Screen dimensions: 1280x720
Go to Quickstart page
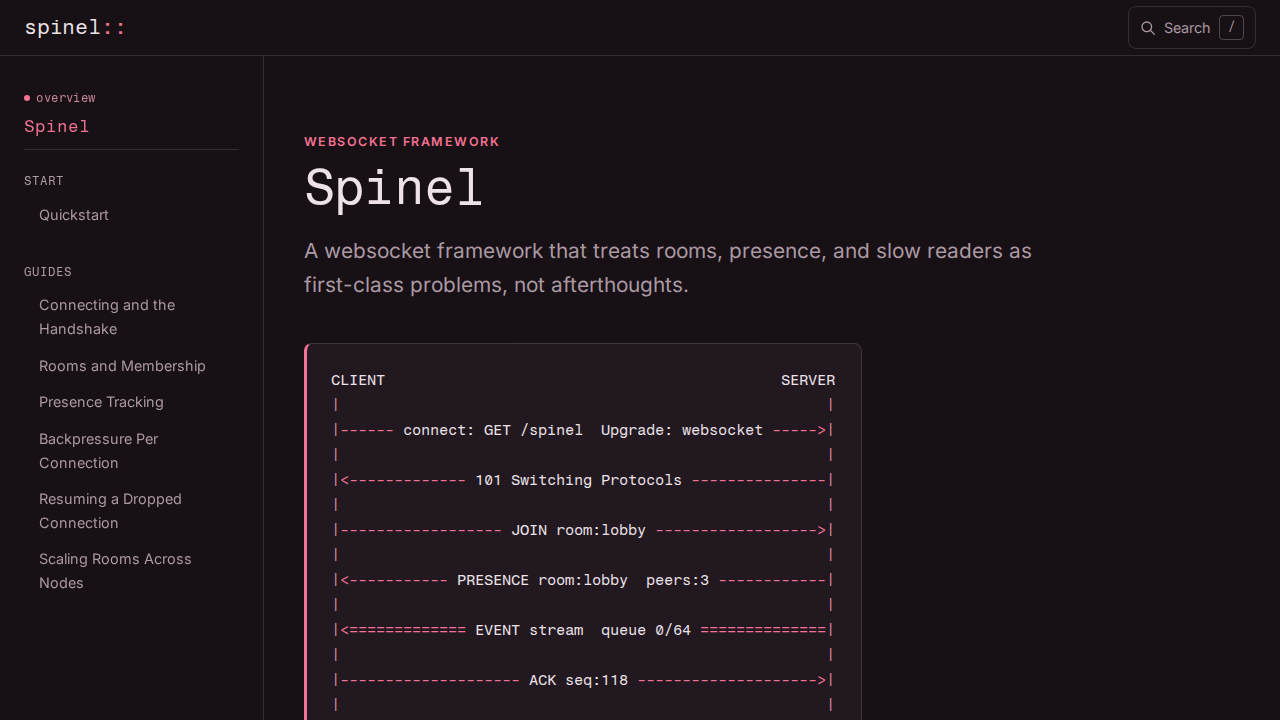pyautogui.click(x=74, y=215)
